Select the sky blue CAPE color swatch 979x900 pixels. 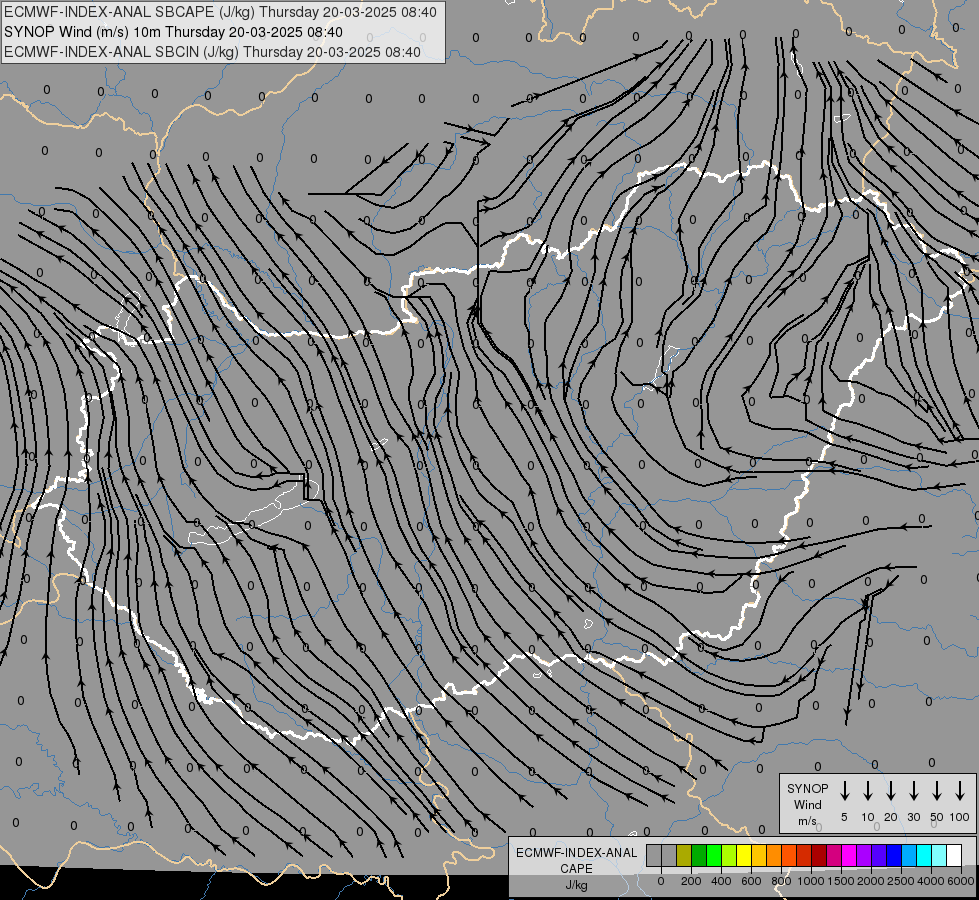(910, 856)
